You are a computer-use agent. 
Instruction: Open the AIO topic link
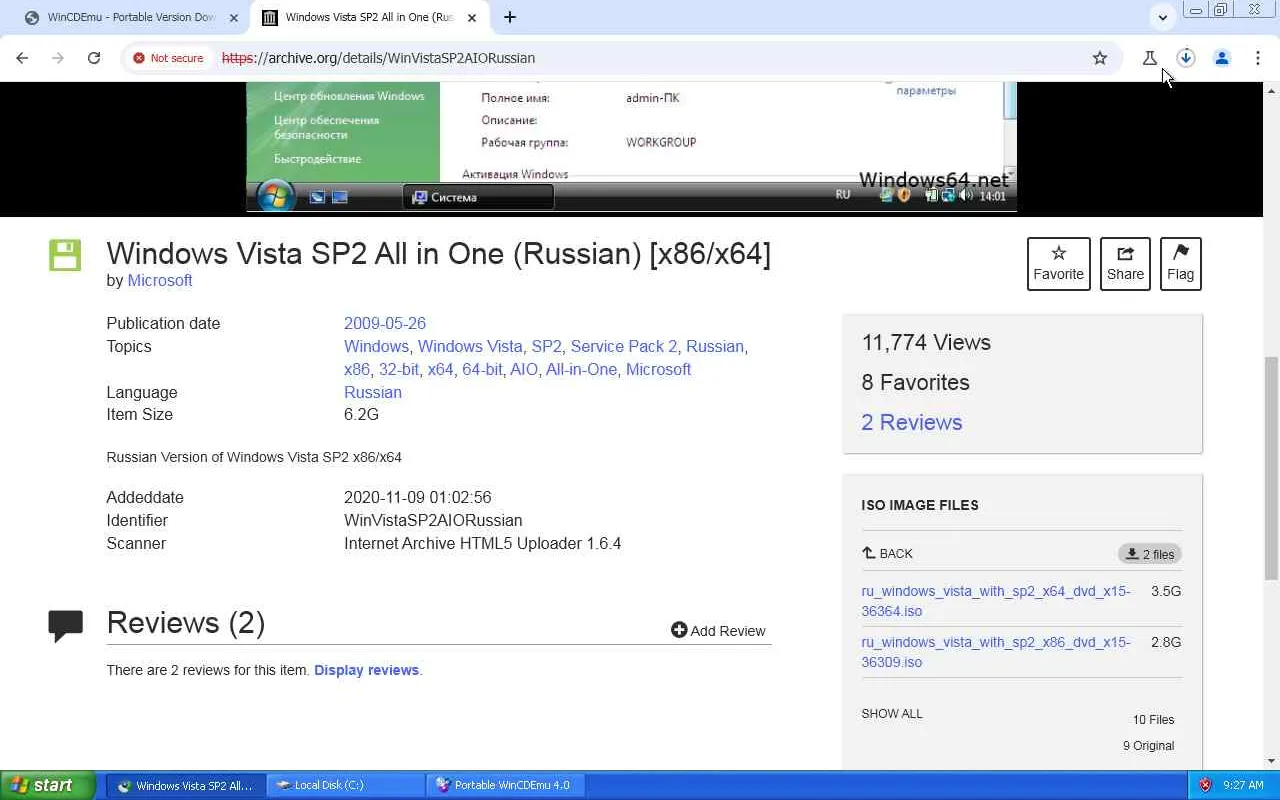tap(524, 369)
